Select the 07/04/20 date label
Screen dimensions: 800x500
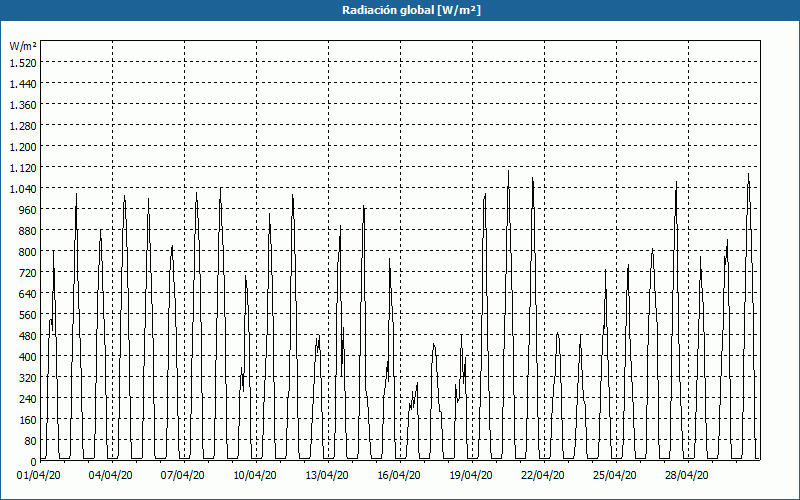tap(183, 476)
